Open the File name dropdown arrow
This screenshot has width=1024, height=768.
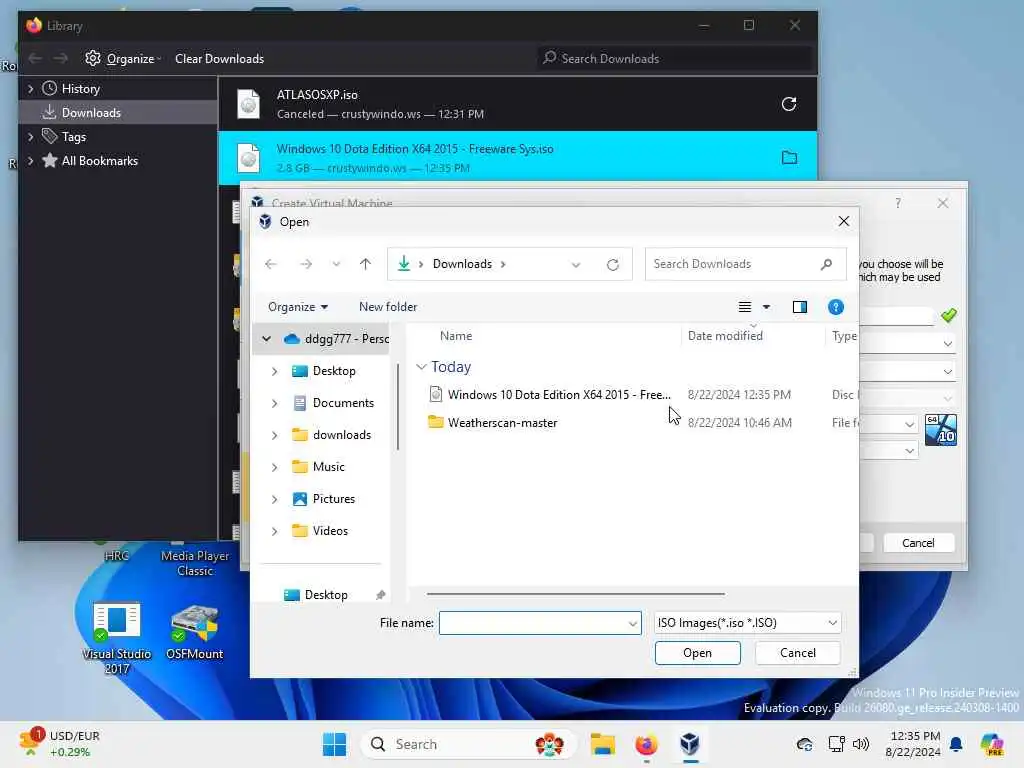(633, 624)
